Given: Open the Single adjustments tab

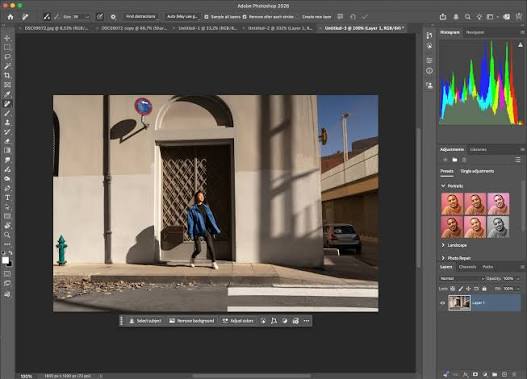Looking at the screenshot, I should pyautogui.click(x=477, y=171).
